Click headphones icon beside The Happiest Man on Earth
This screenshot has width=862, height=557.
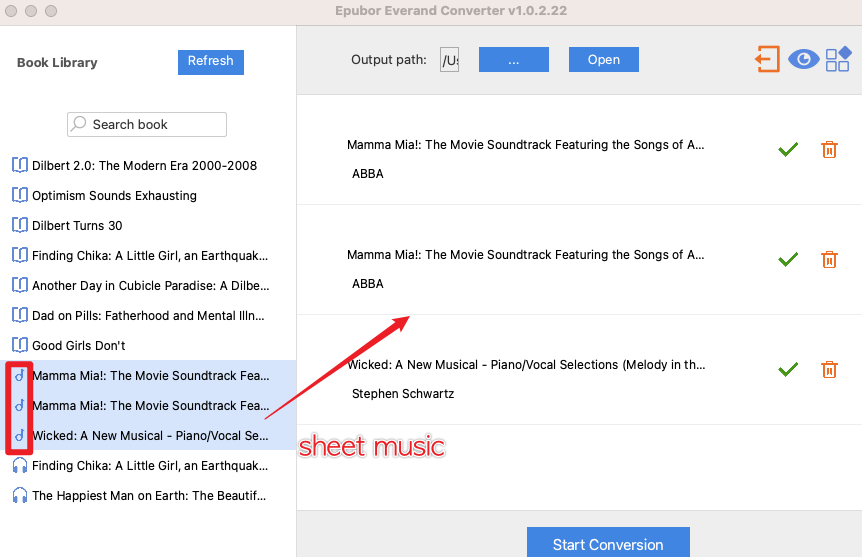point(20,495)
